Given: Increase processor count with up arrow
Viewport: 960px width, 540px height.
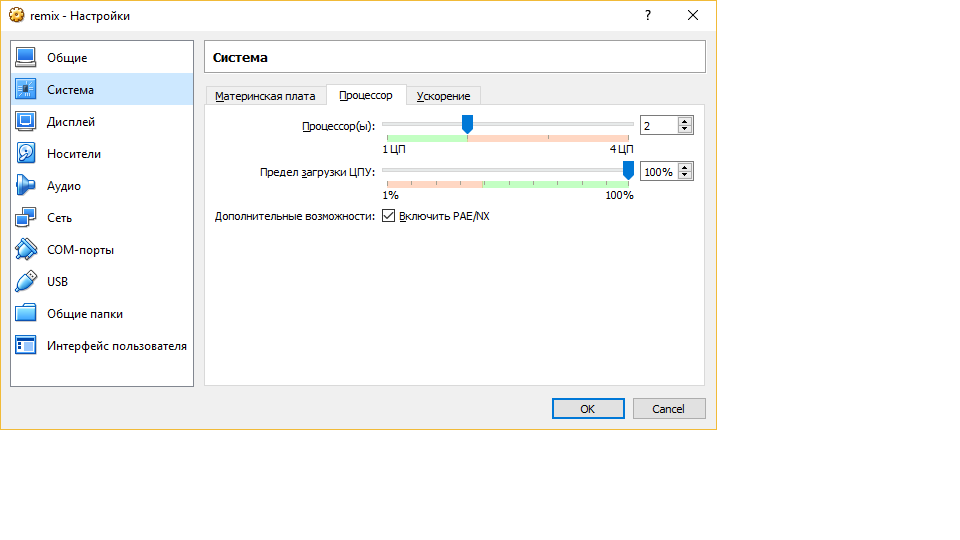Looking at the screenshot, I should coord(685,121).
